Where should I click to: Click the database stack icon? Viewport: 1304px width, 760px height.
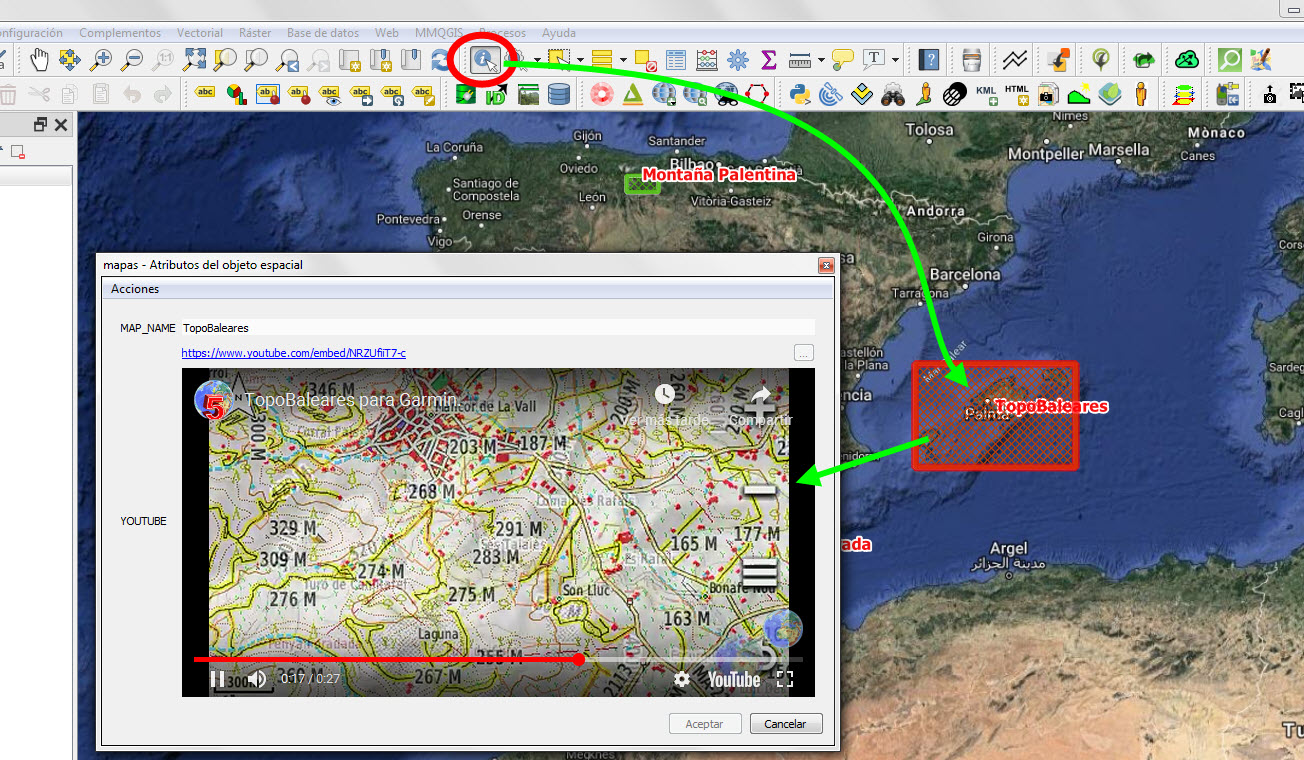[559, 94]
